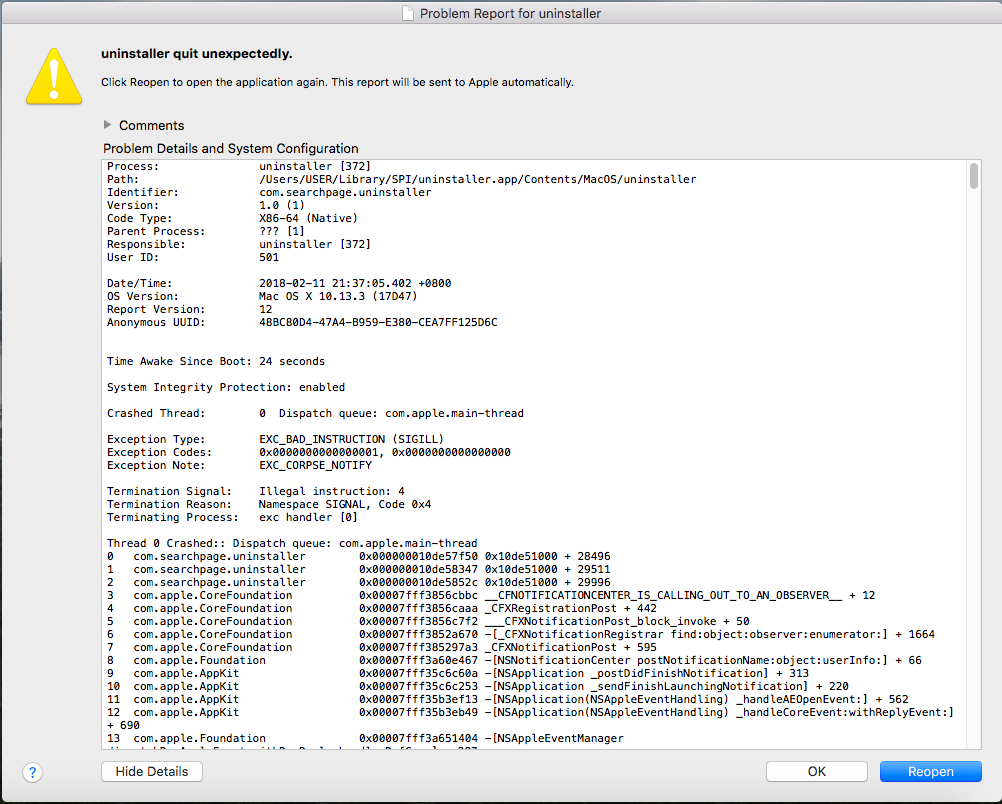The width and height of the screenshot is (1002, 804).
Task: Click Hide Details button
Action: tap(152, 771)
